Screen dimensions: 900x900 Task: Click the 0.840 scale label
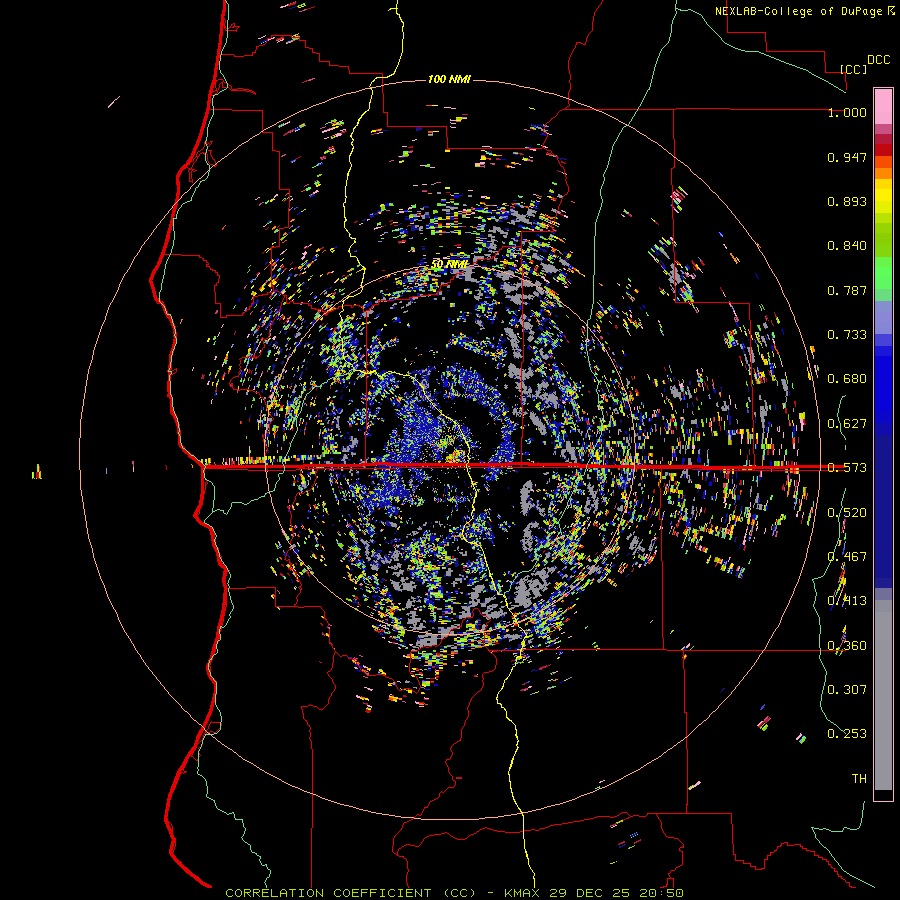[847, 246]
